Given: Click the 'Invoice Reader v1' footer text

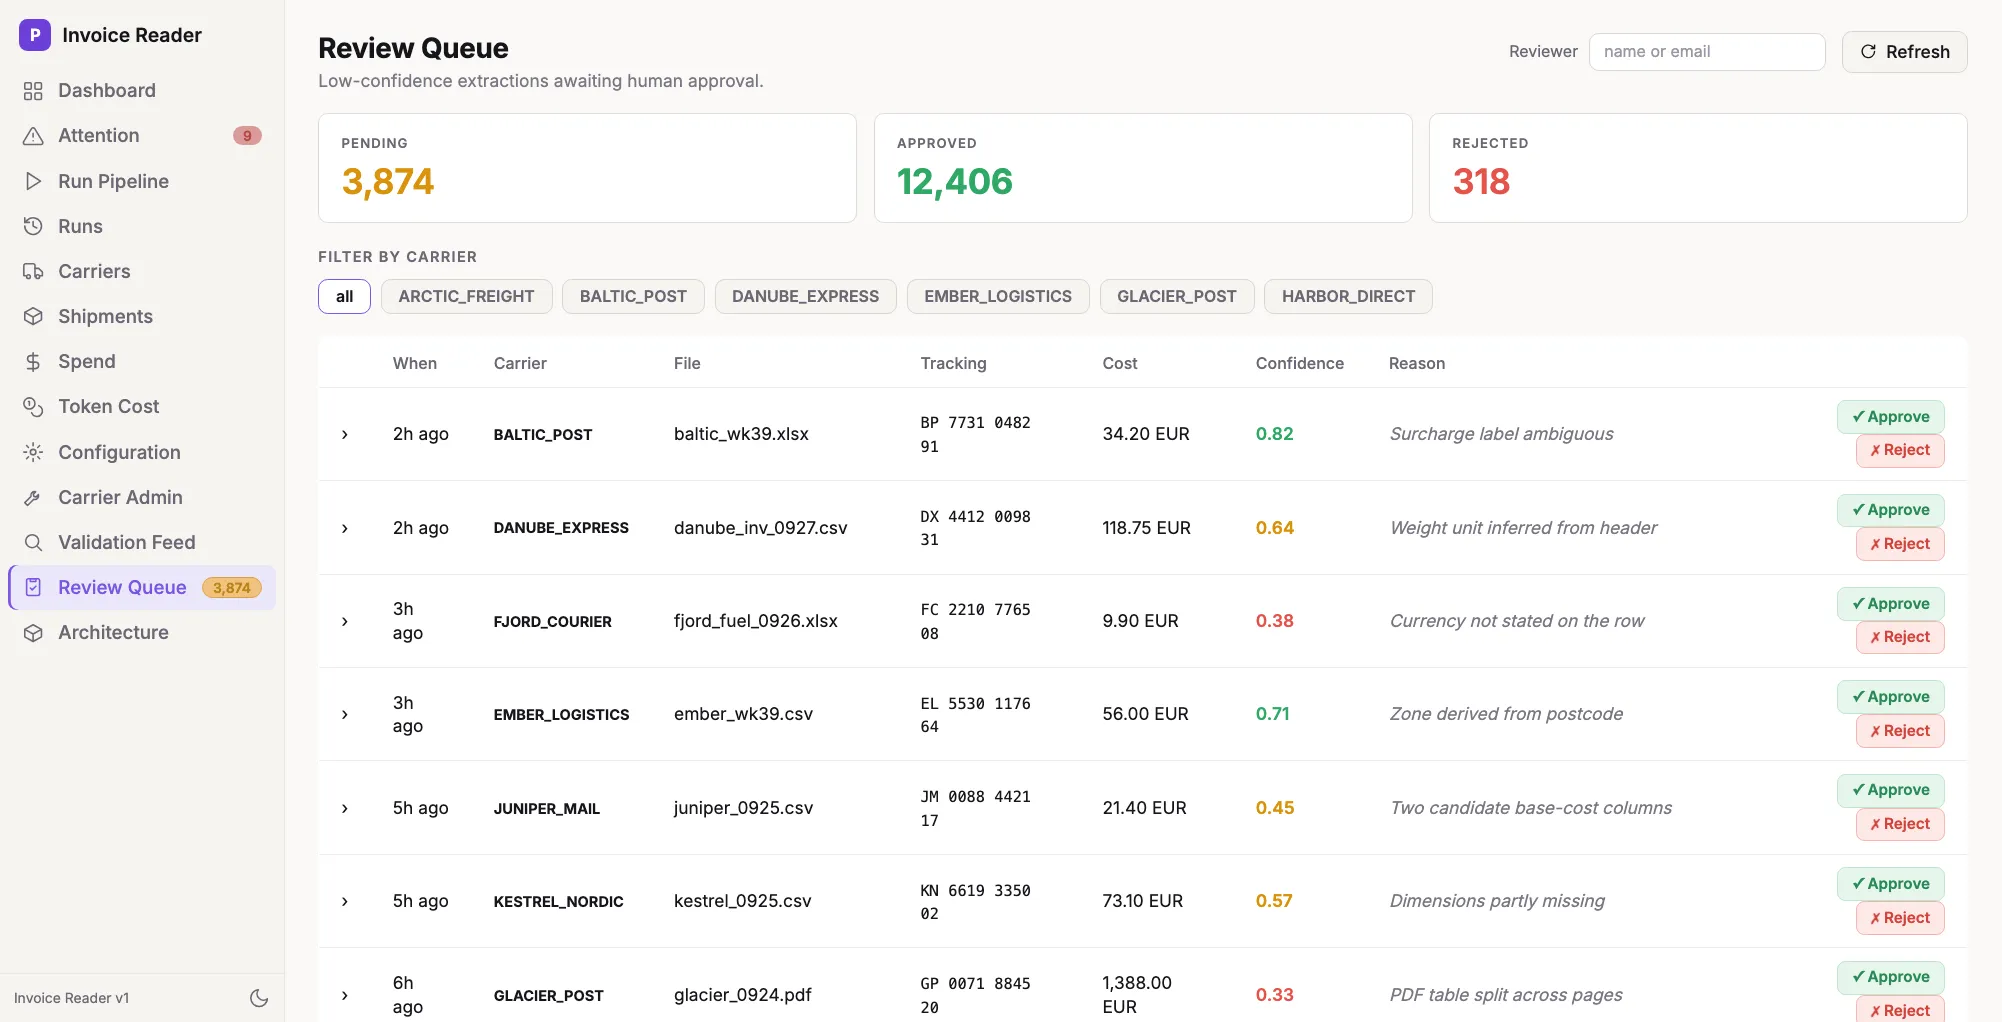Looking at the screenshot, I should point(72,998).
